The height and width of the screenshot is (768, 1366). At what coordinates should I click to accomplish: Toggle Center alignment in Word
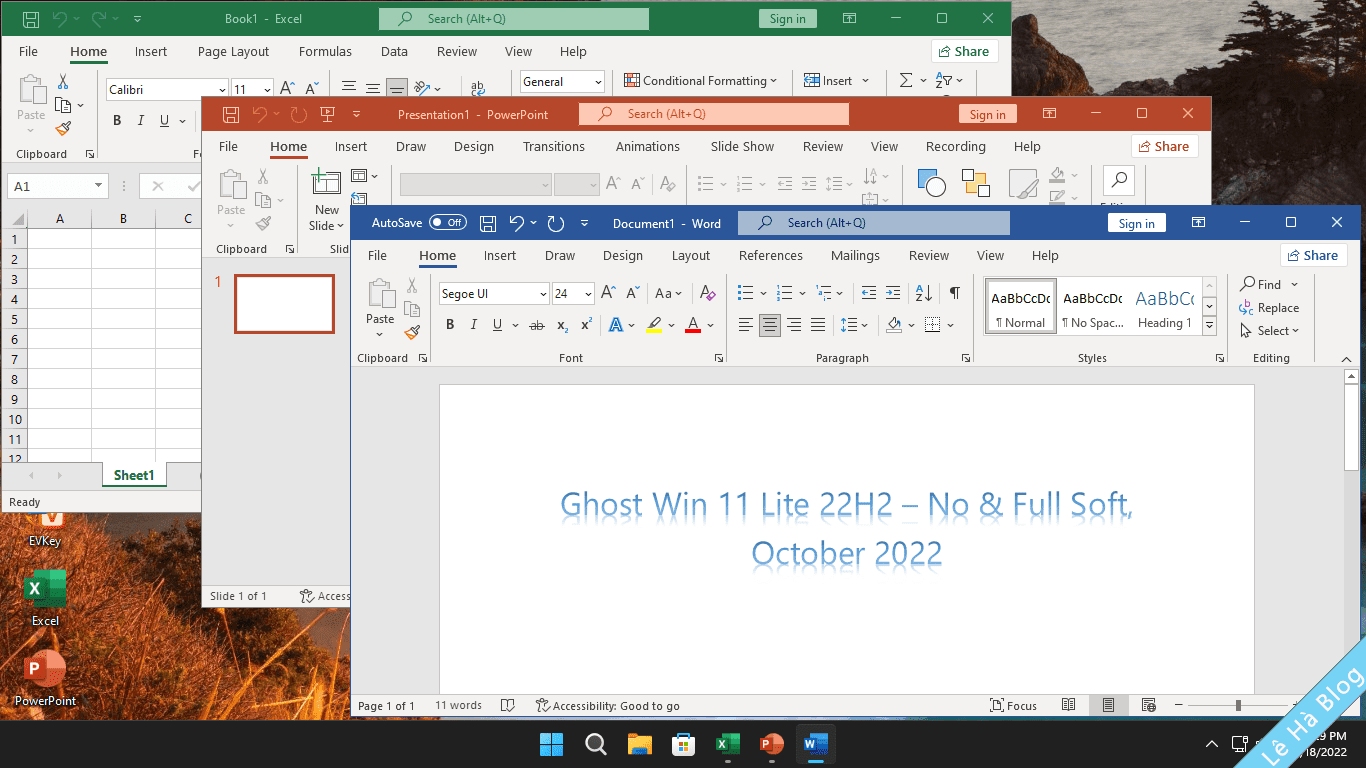pos(769,324)
